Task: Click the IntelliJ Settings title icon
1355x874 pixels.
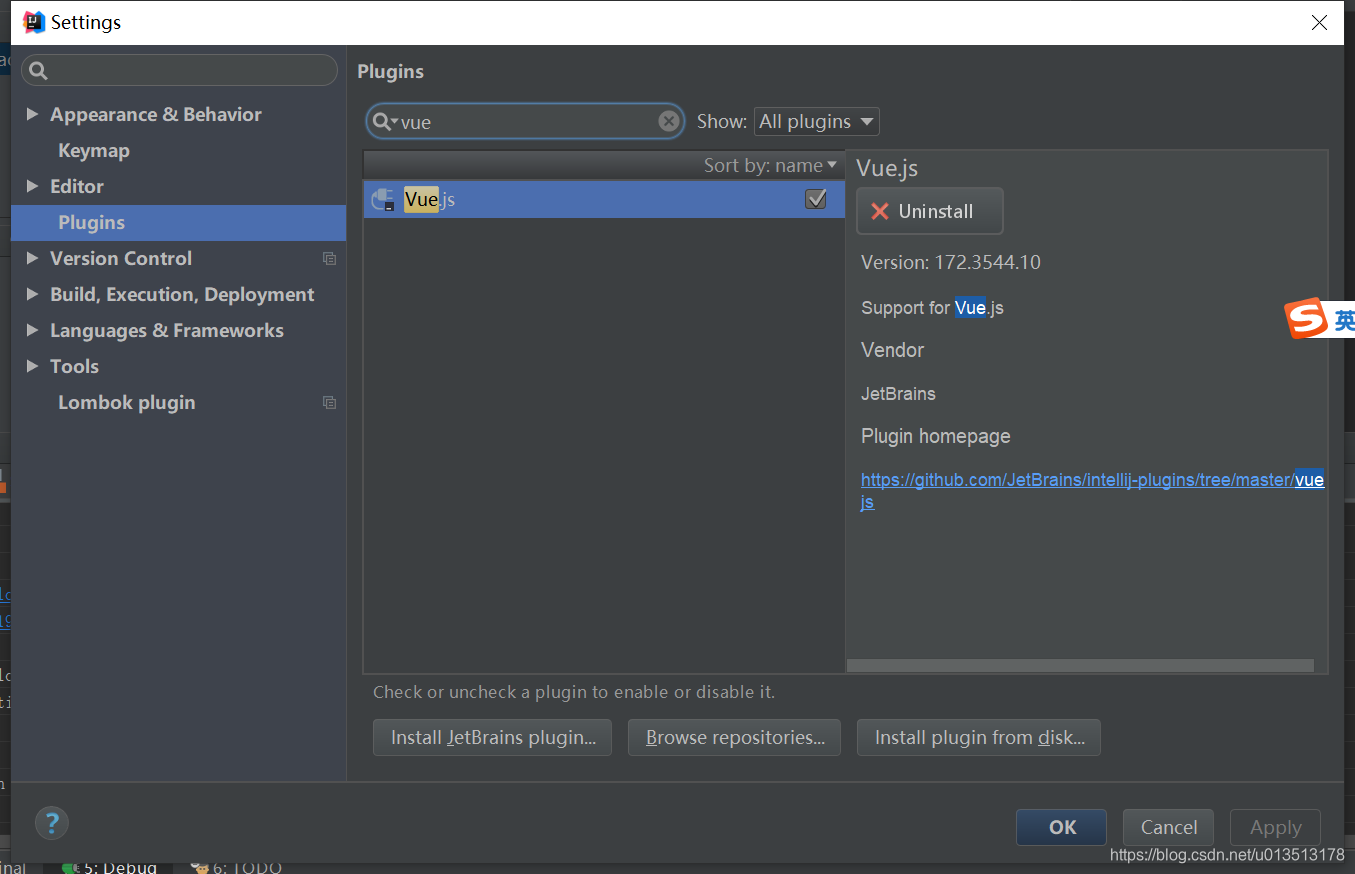Action: coord(34,22)
